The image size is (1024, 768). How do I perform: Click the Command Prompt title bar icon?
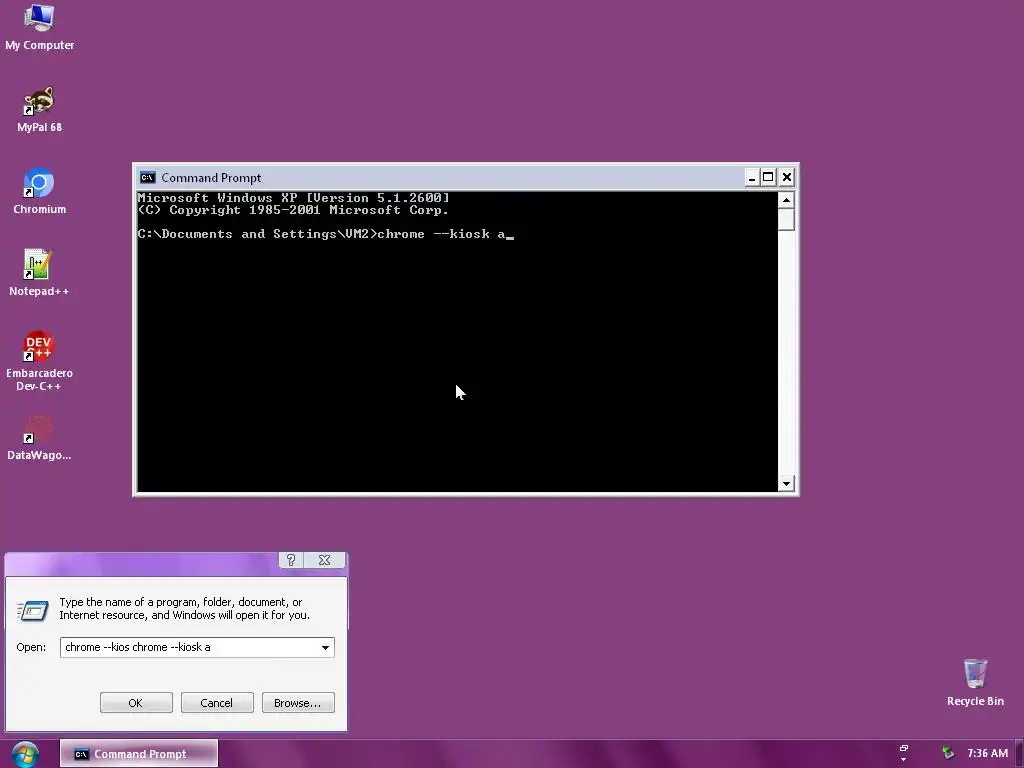click(148, 178)
